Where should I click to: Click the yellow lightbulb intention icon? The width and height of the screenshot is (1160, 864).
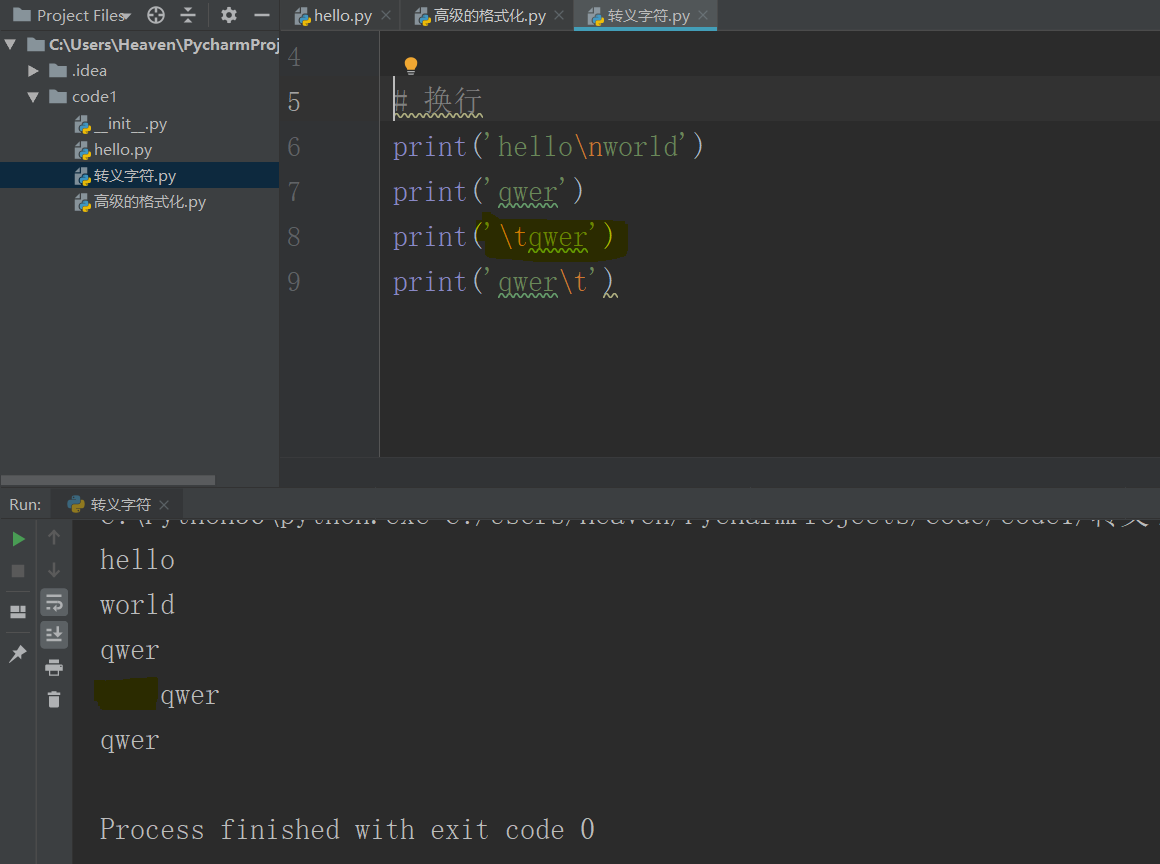[411, 66]
